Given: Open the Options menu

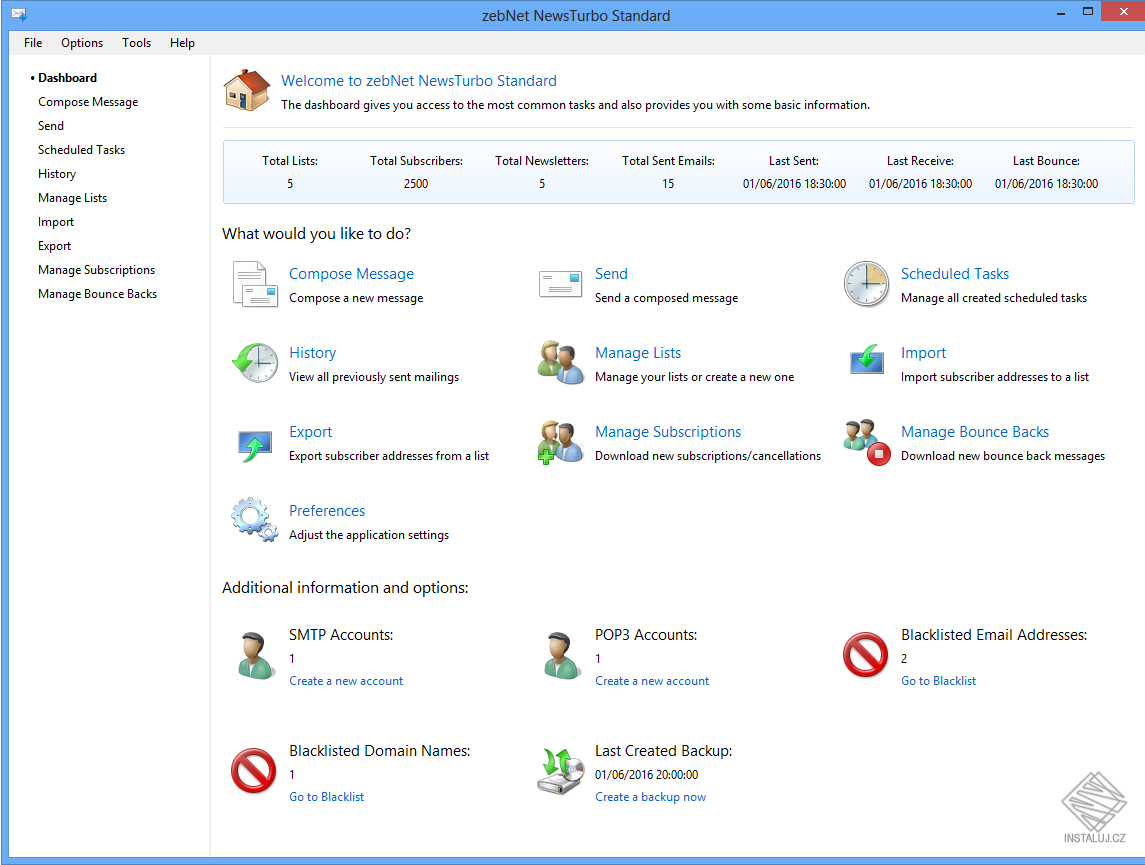Looking at the screenshot, I should click(x=82, y=43).
